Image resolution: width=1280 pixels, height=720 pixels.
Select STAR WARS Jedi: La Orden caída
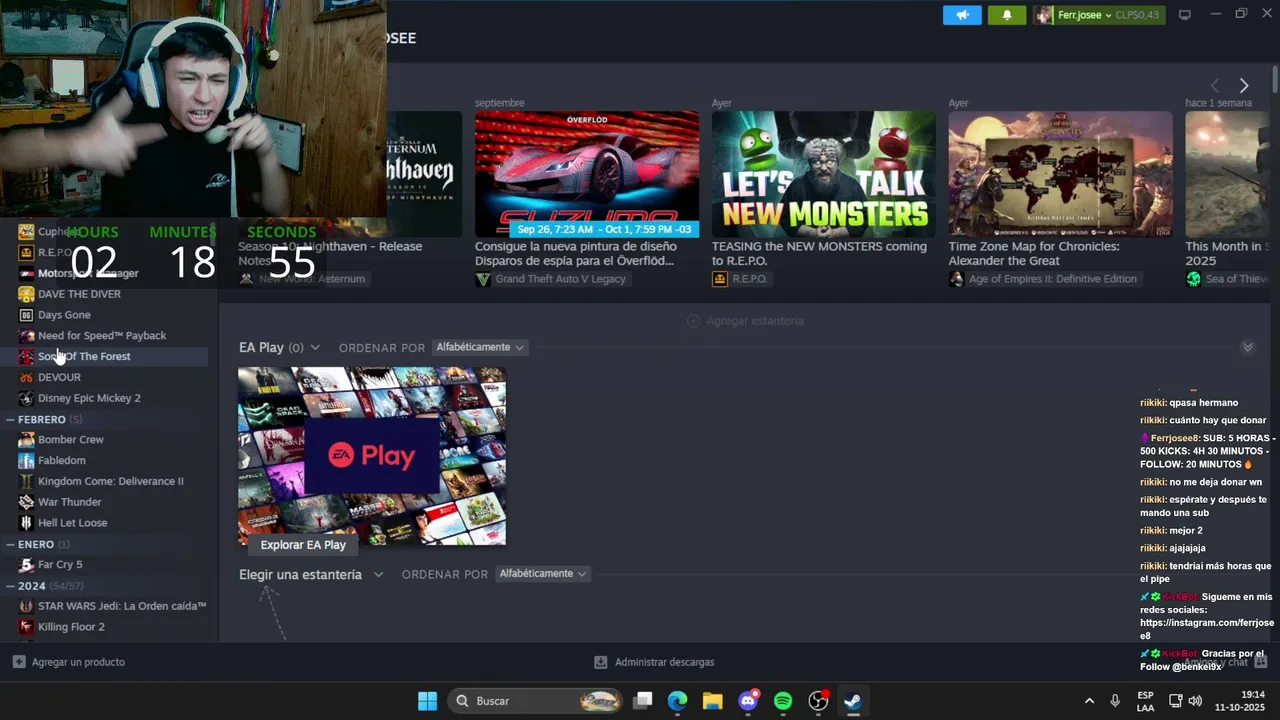point(122,606)
